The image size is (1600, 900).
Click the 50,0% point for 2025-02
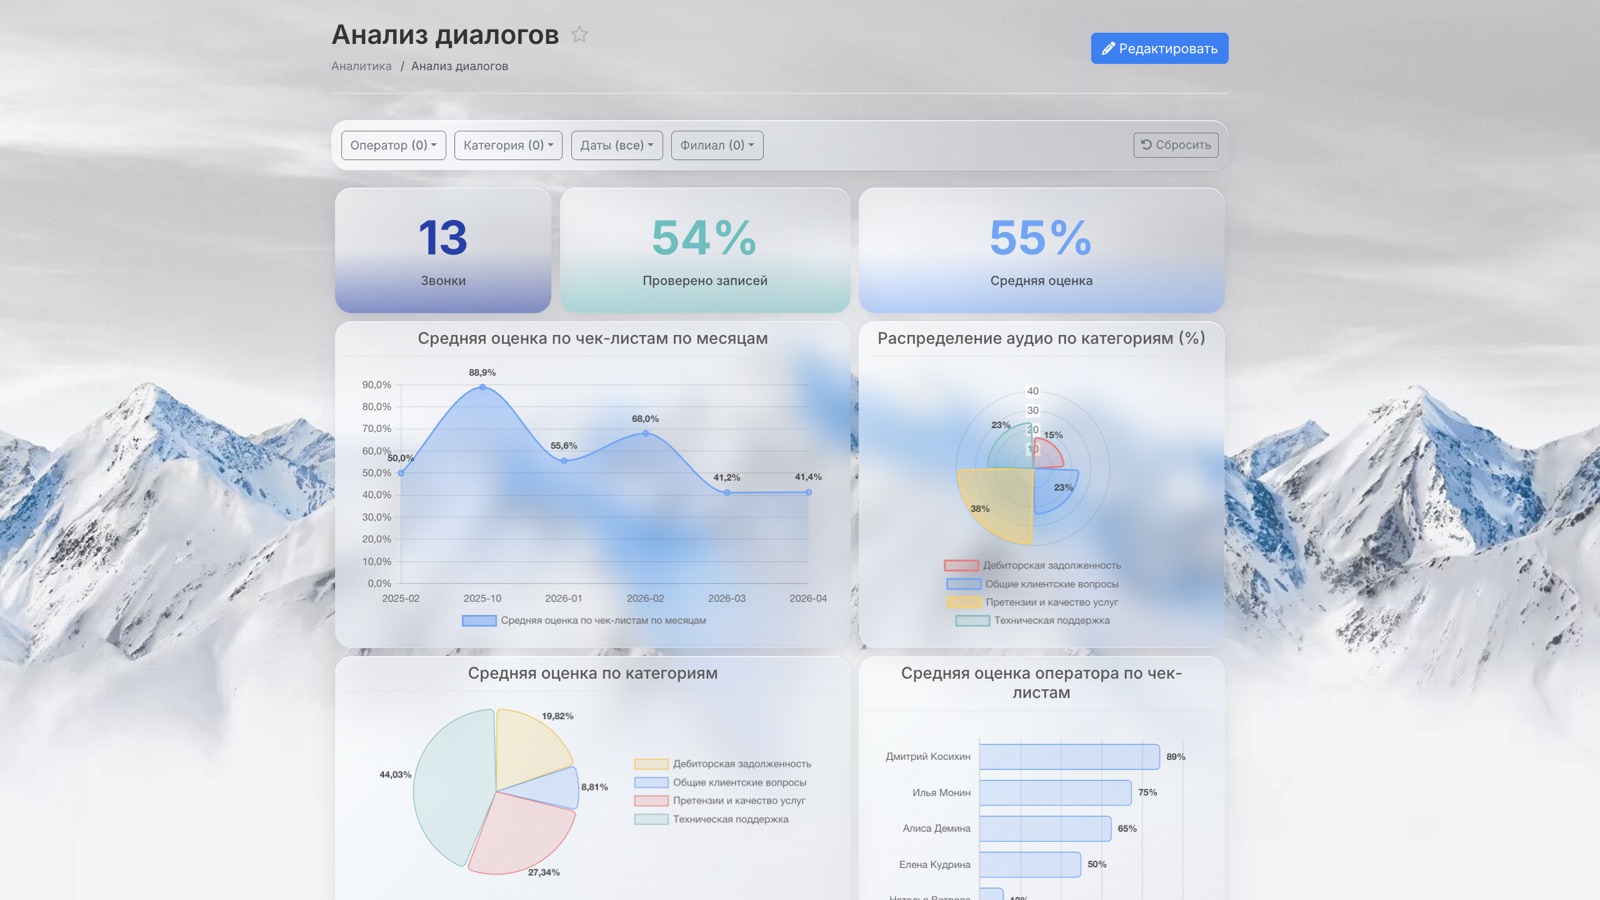click(401, 473)
